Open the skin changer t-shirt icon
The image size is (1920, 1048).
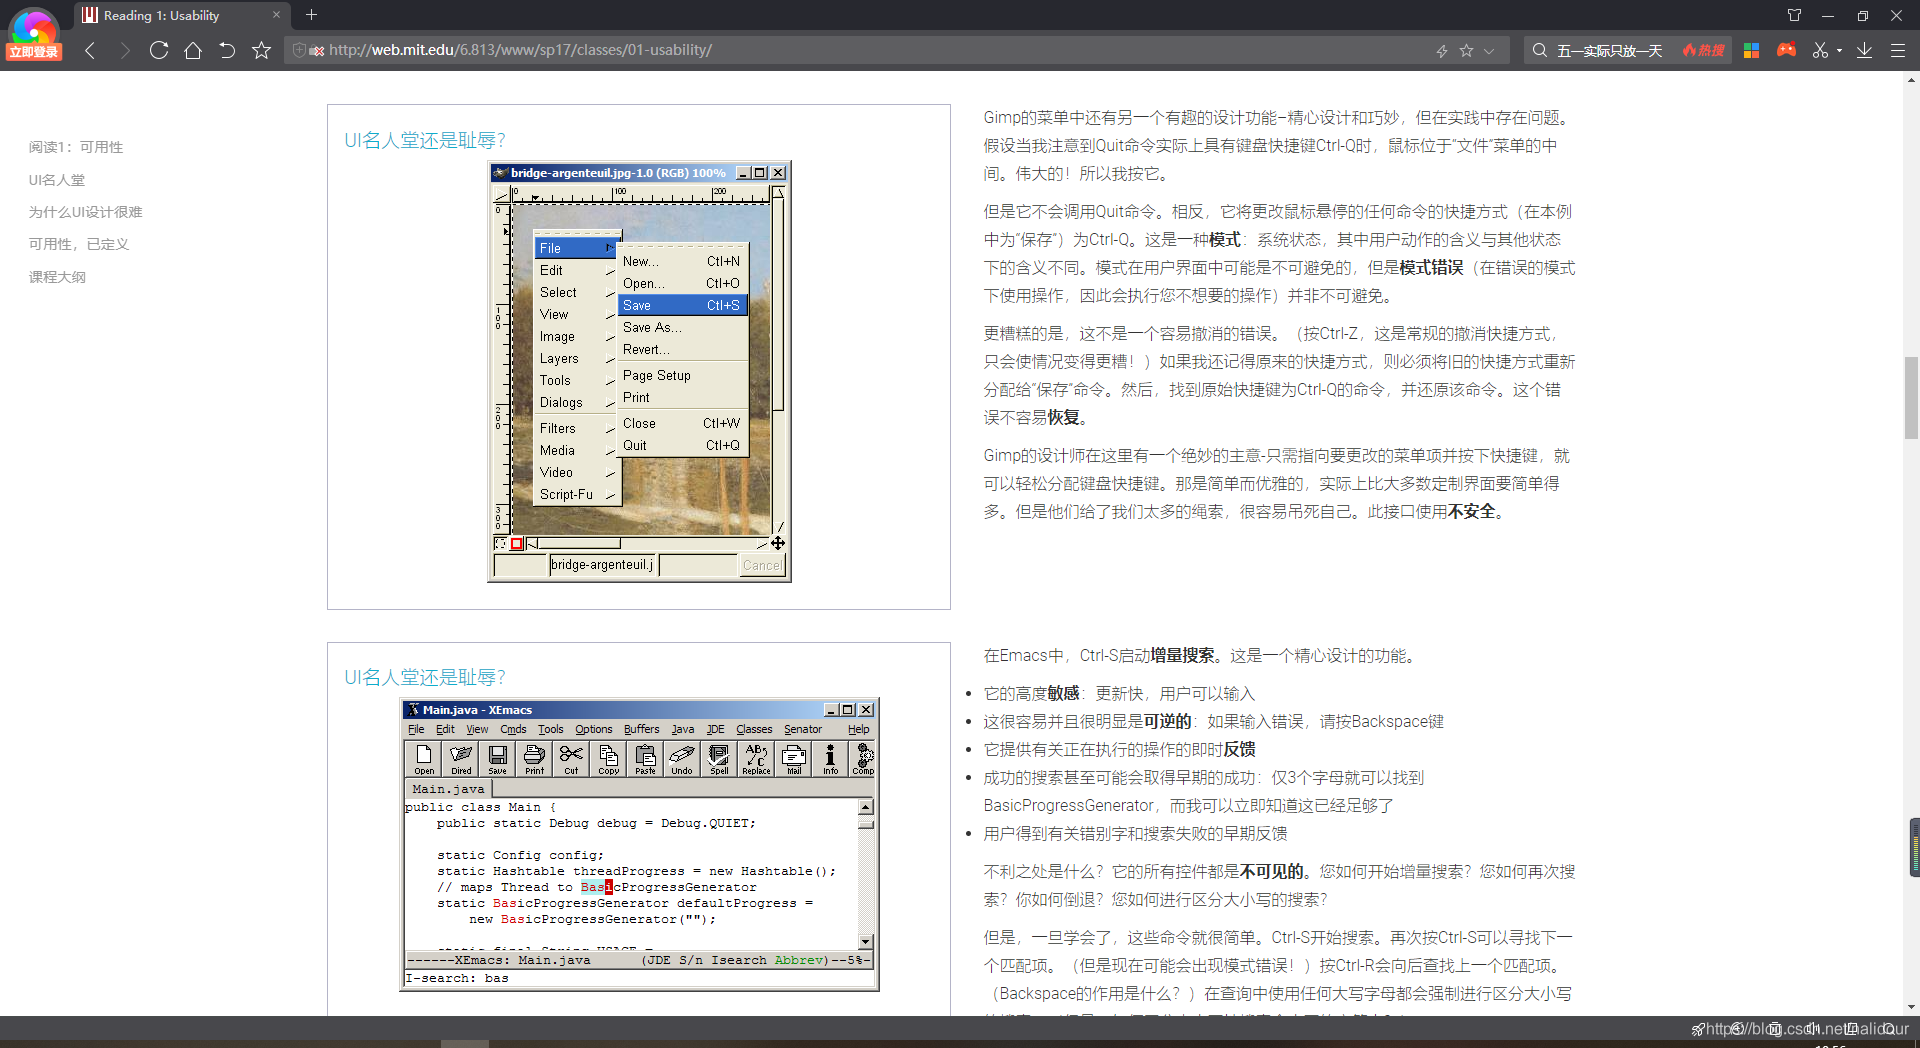click(1794, 15)
